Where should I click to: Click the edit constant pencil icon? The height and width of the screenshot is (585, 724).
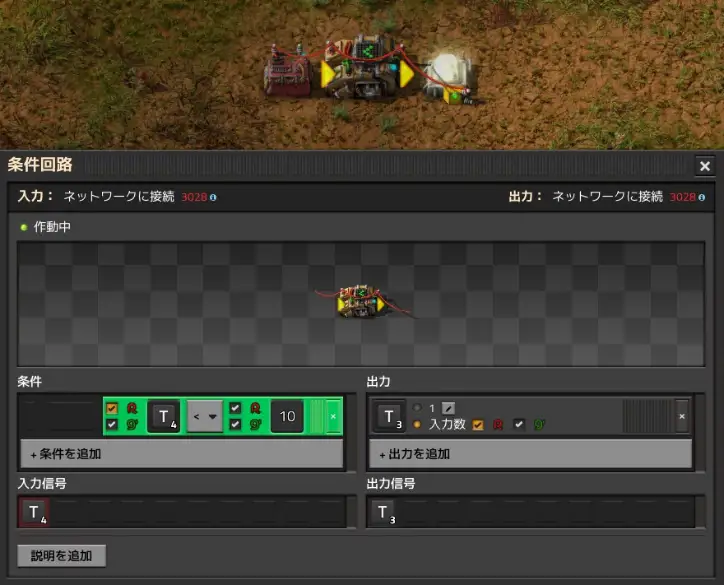(448, 408)
